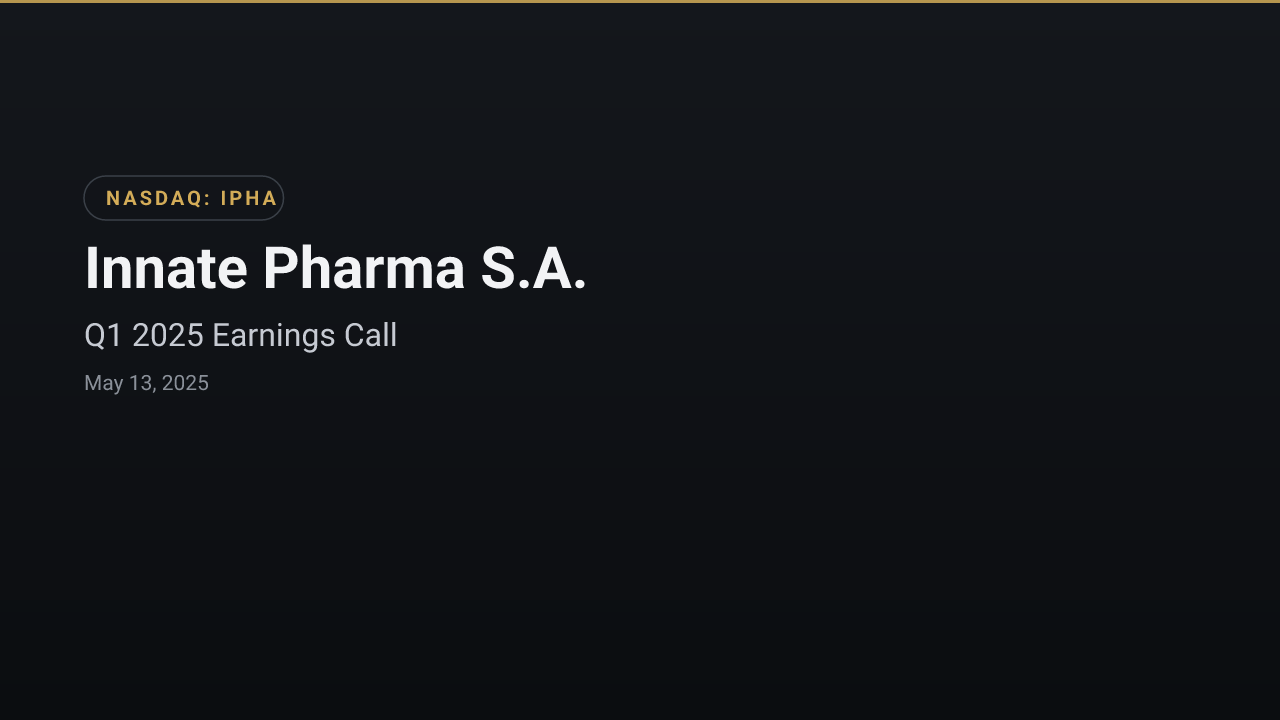
Task: Select the May 13, 2025 date line
Action: click(146, 383)
